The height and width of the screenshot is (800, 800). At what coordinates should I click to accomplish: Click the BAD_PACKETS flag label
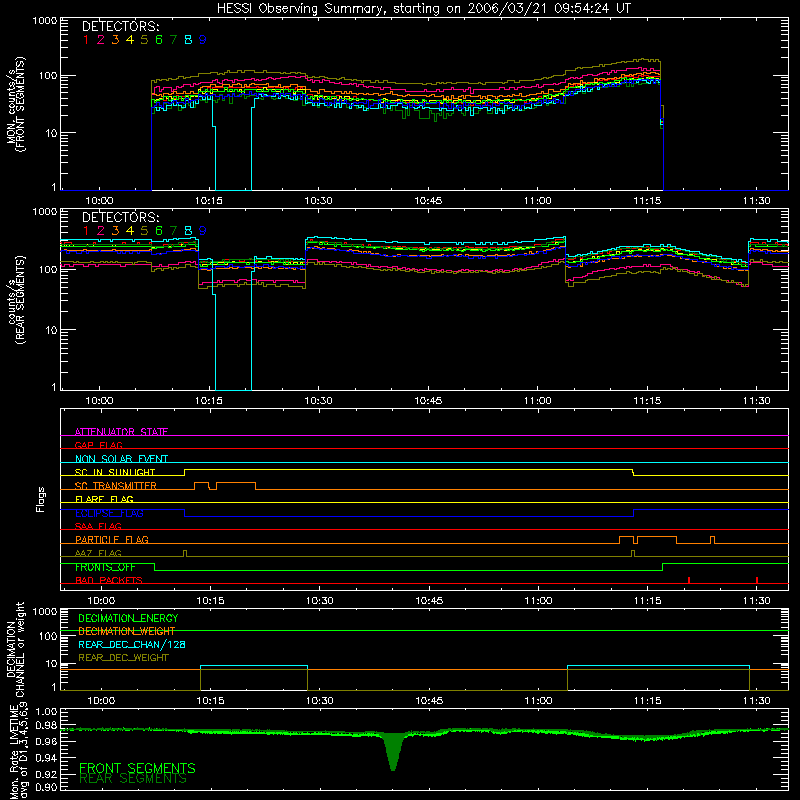pos(109,580)
